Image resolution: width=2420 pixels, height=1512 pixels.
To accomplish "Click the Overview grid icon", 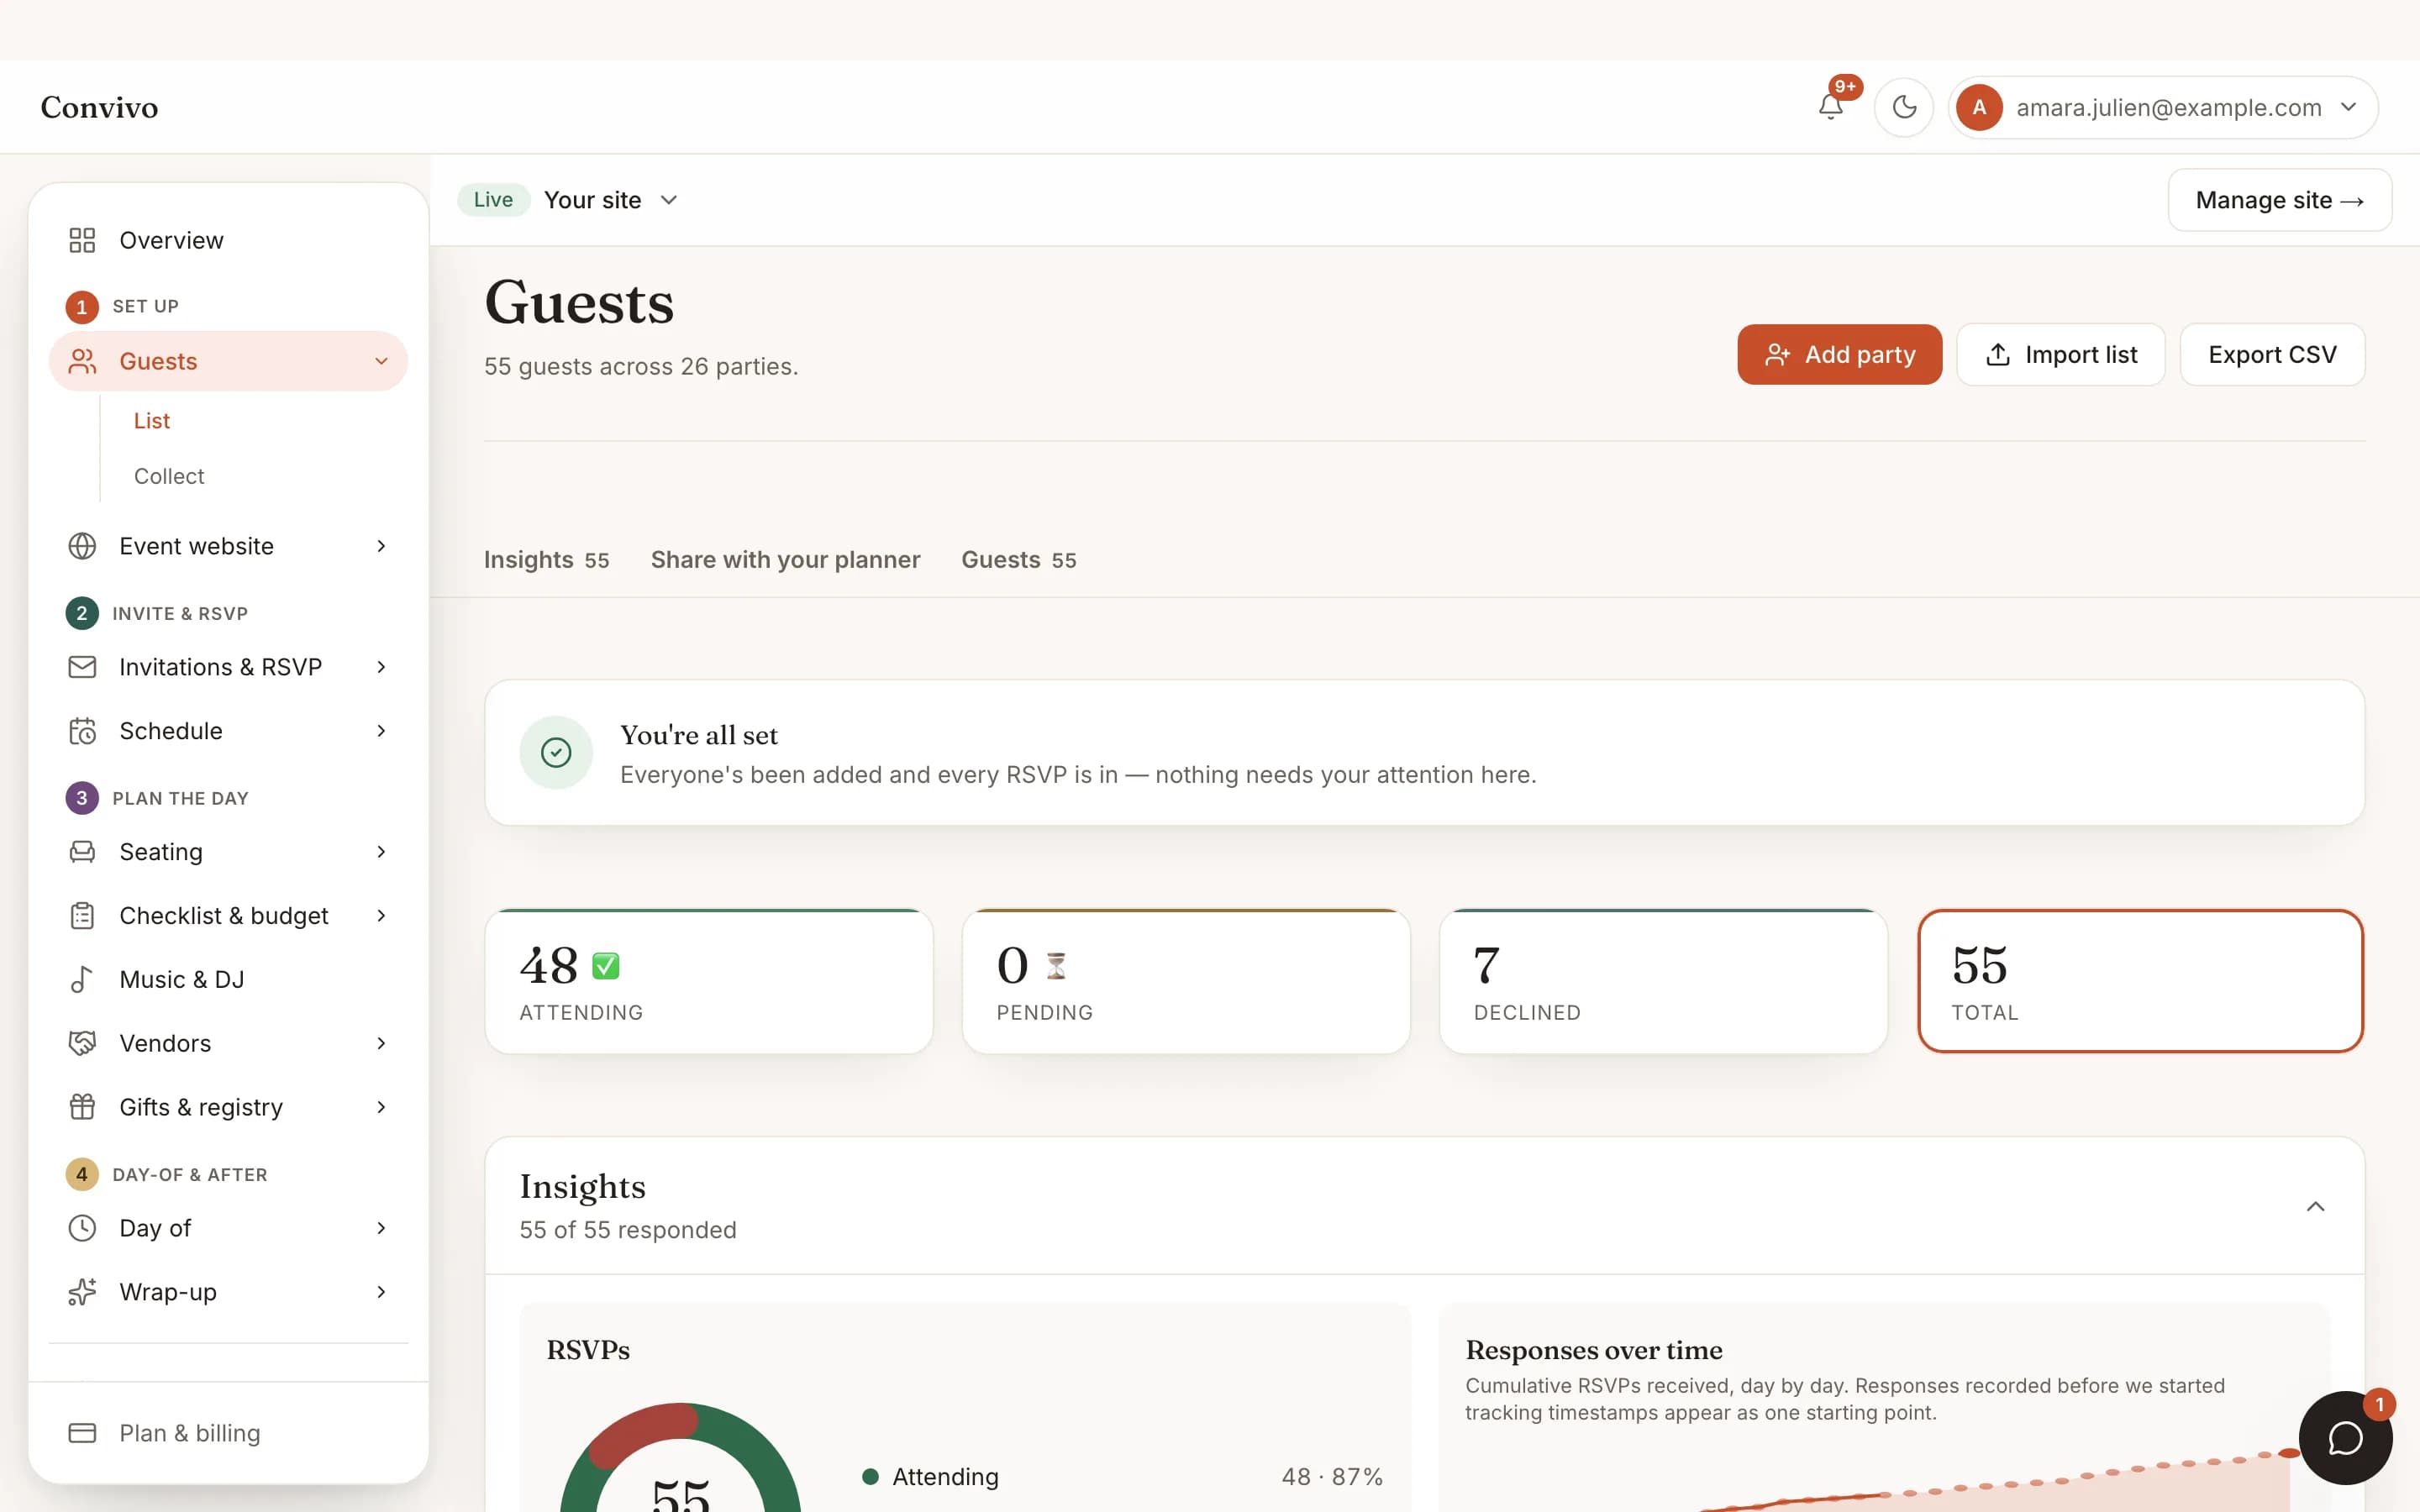I will [82, 240].
